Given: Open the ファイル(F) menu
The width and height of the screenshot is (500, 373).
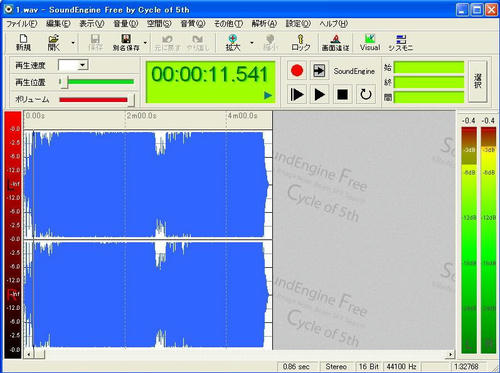Looking at the screenshot, I should tap(22, 24).
